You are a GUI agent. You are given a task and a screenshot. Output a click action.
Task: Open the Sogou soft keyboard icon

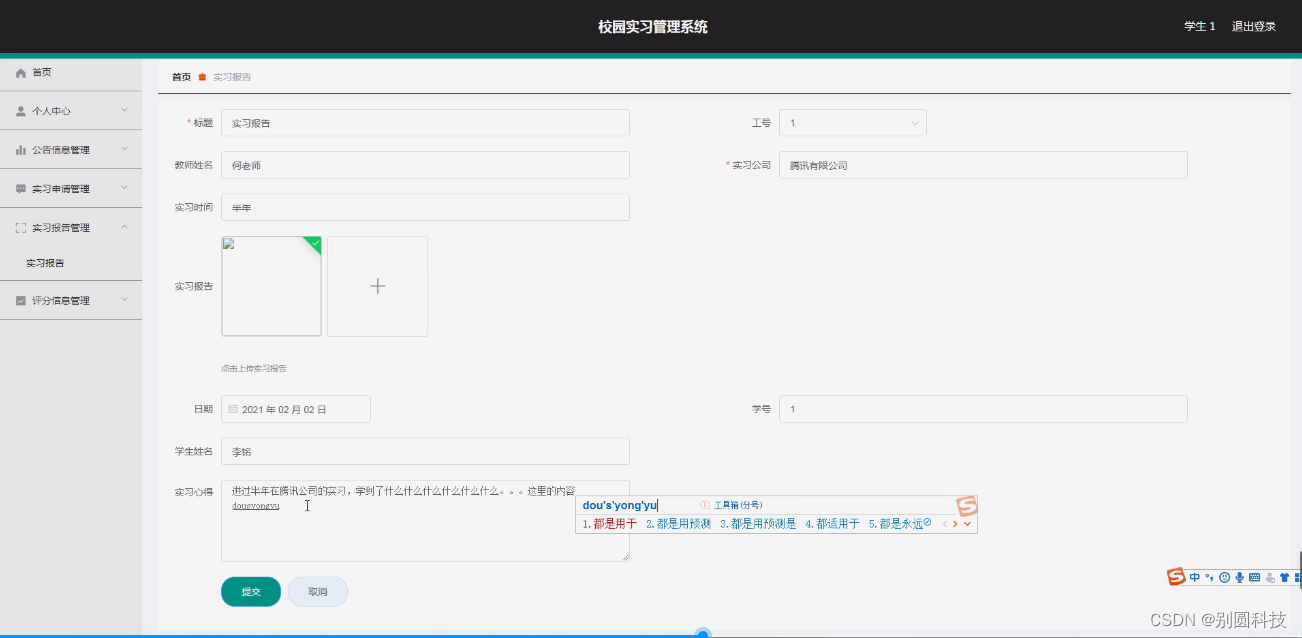[x=1253, y=577]
